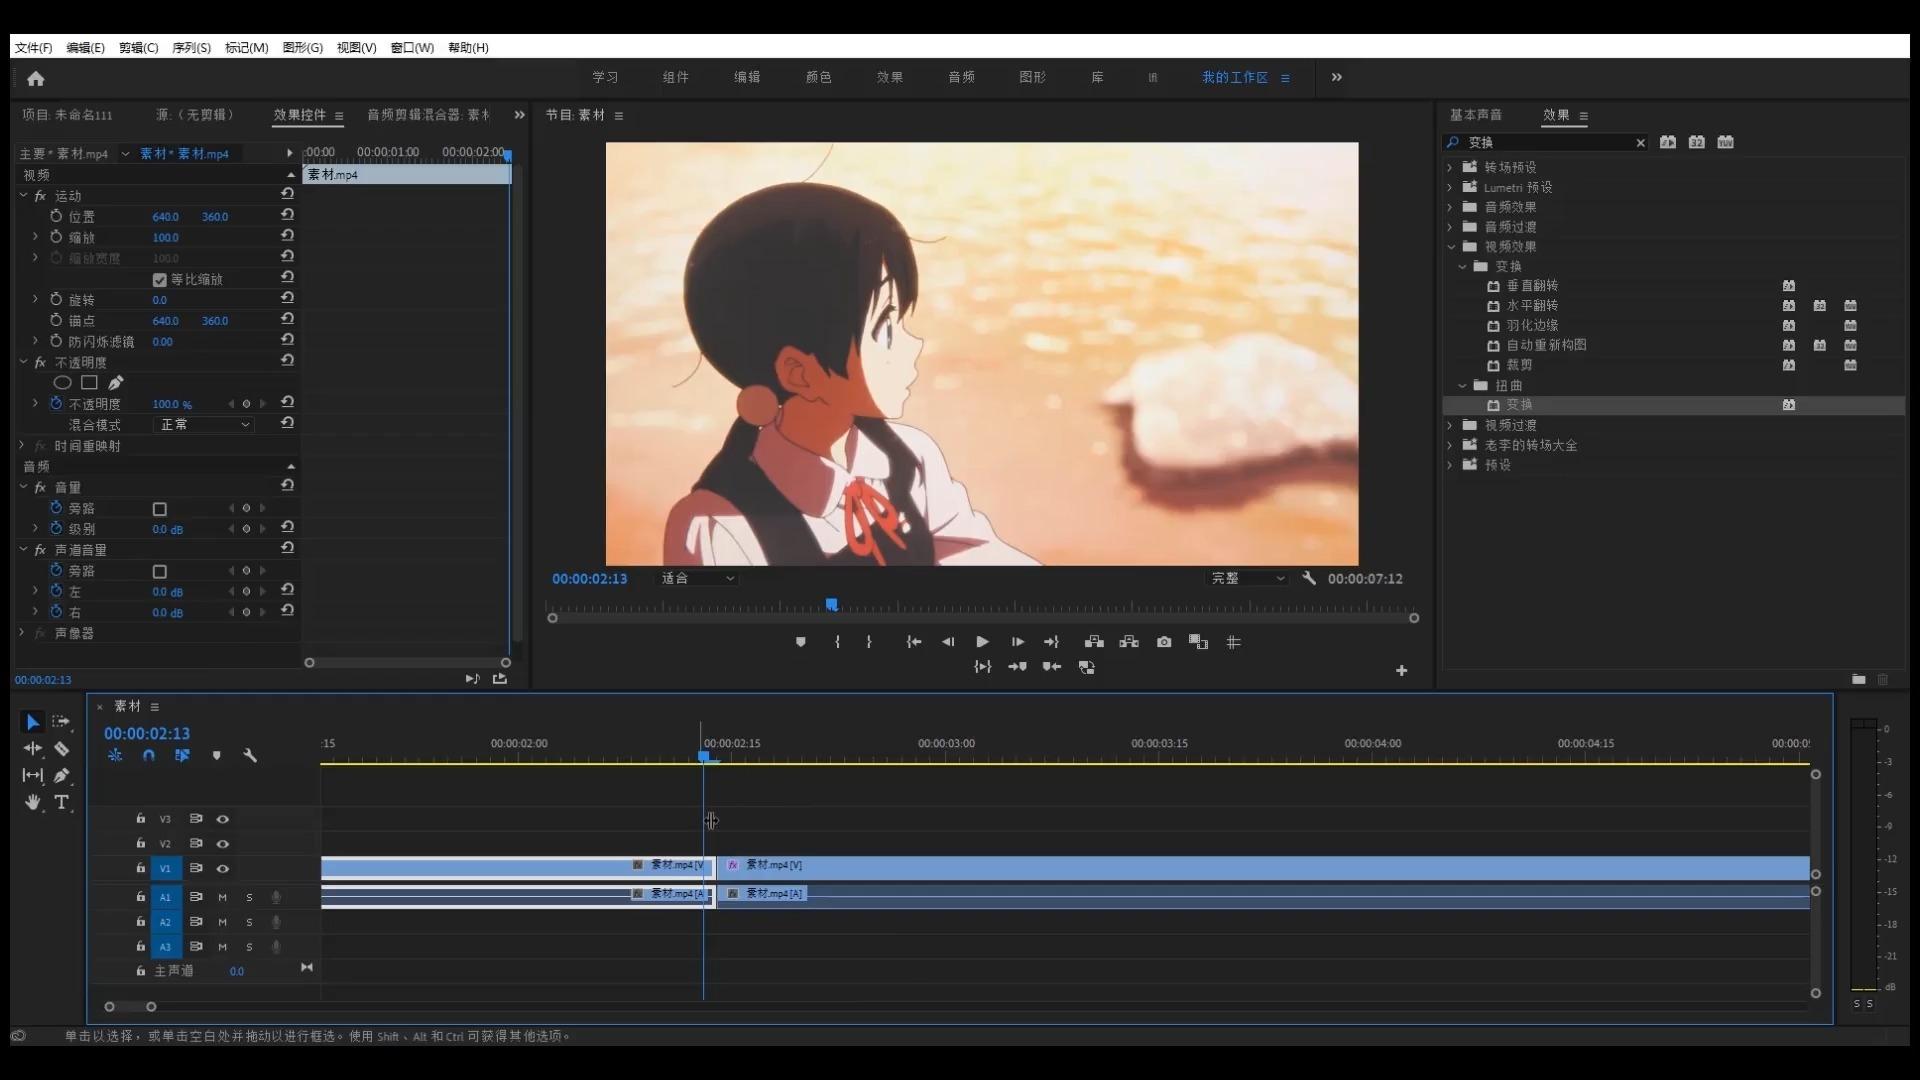Drag the opacity percentage slider
The image size is (1920, 1080).
click(173, 404)
